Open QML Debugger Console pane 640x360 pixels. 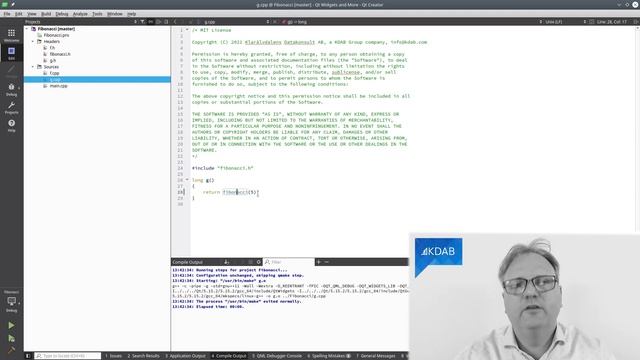[276, 356]
